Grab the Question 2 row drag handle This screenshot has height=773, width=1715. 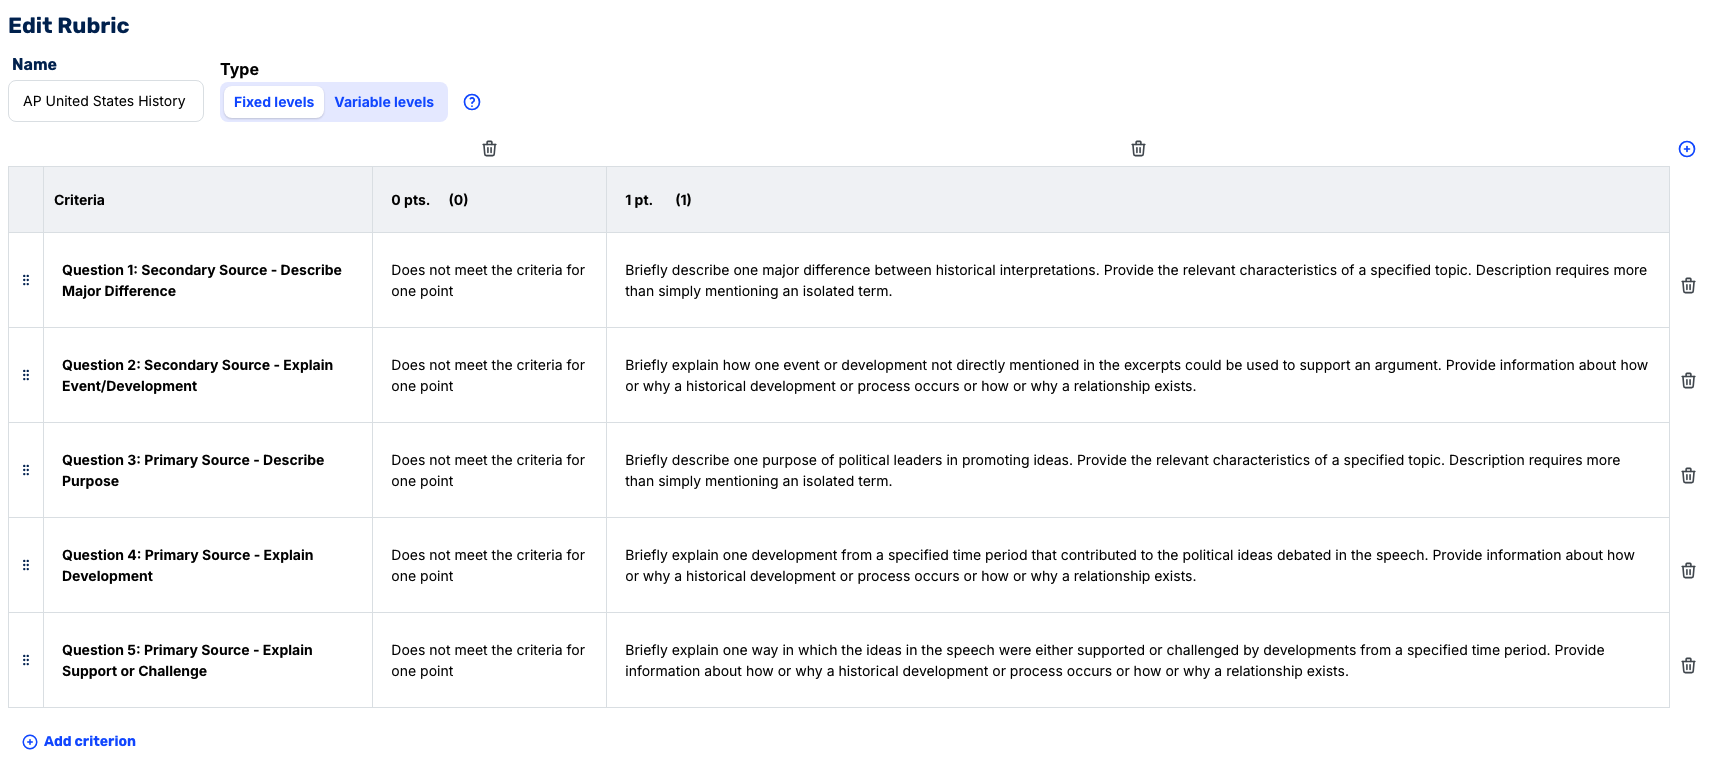pos(26,375)
